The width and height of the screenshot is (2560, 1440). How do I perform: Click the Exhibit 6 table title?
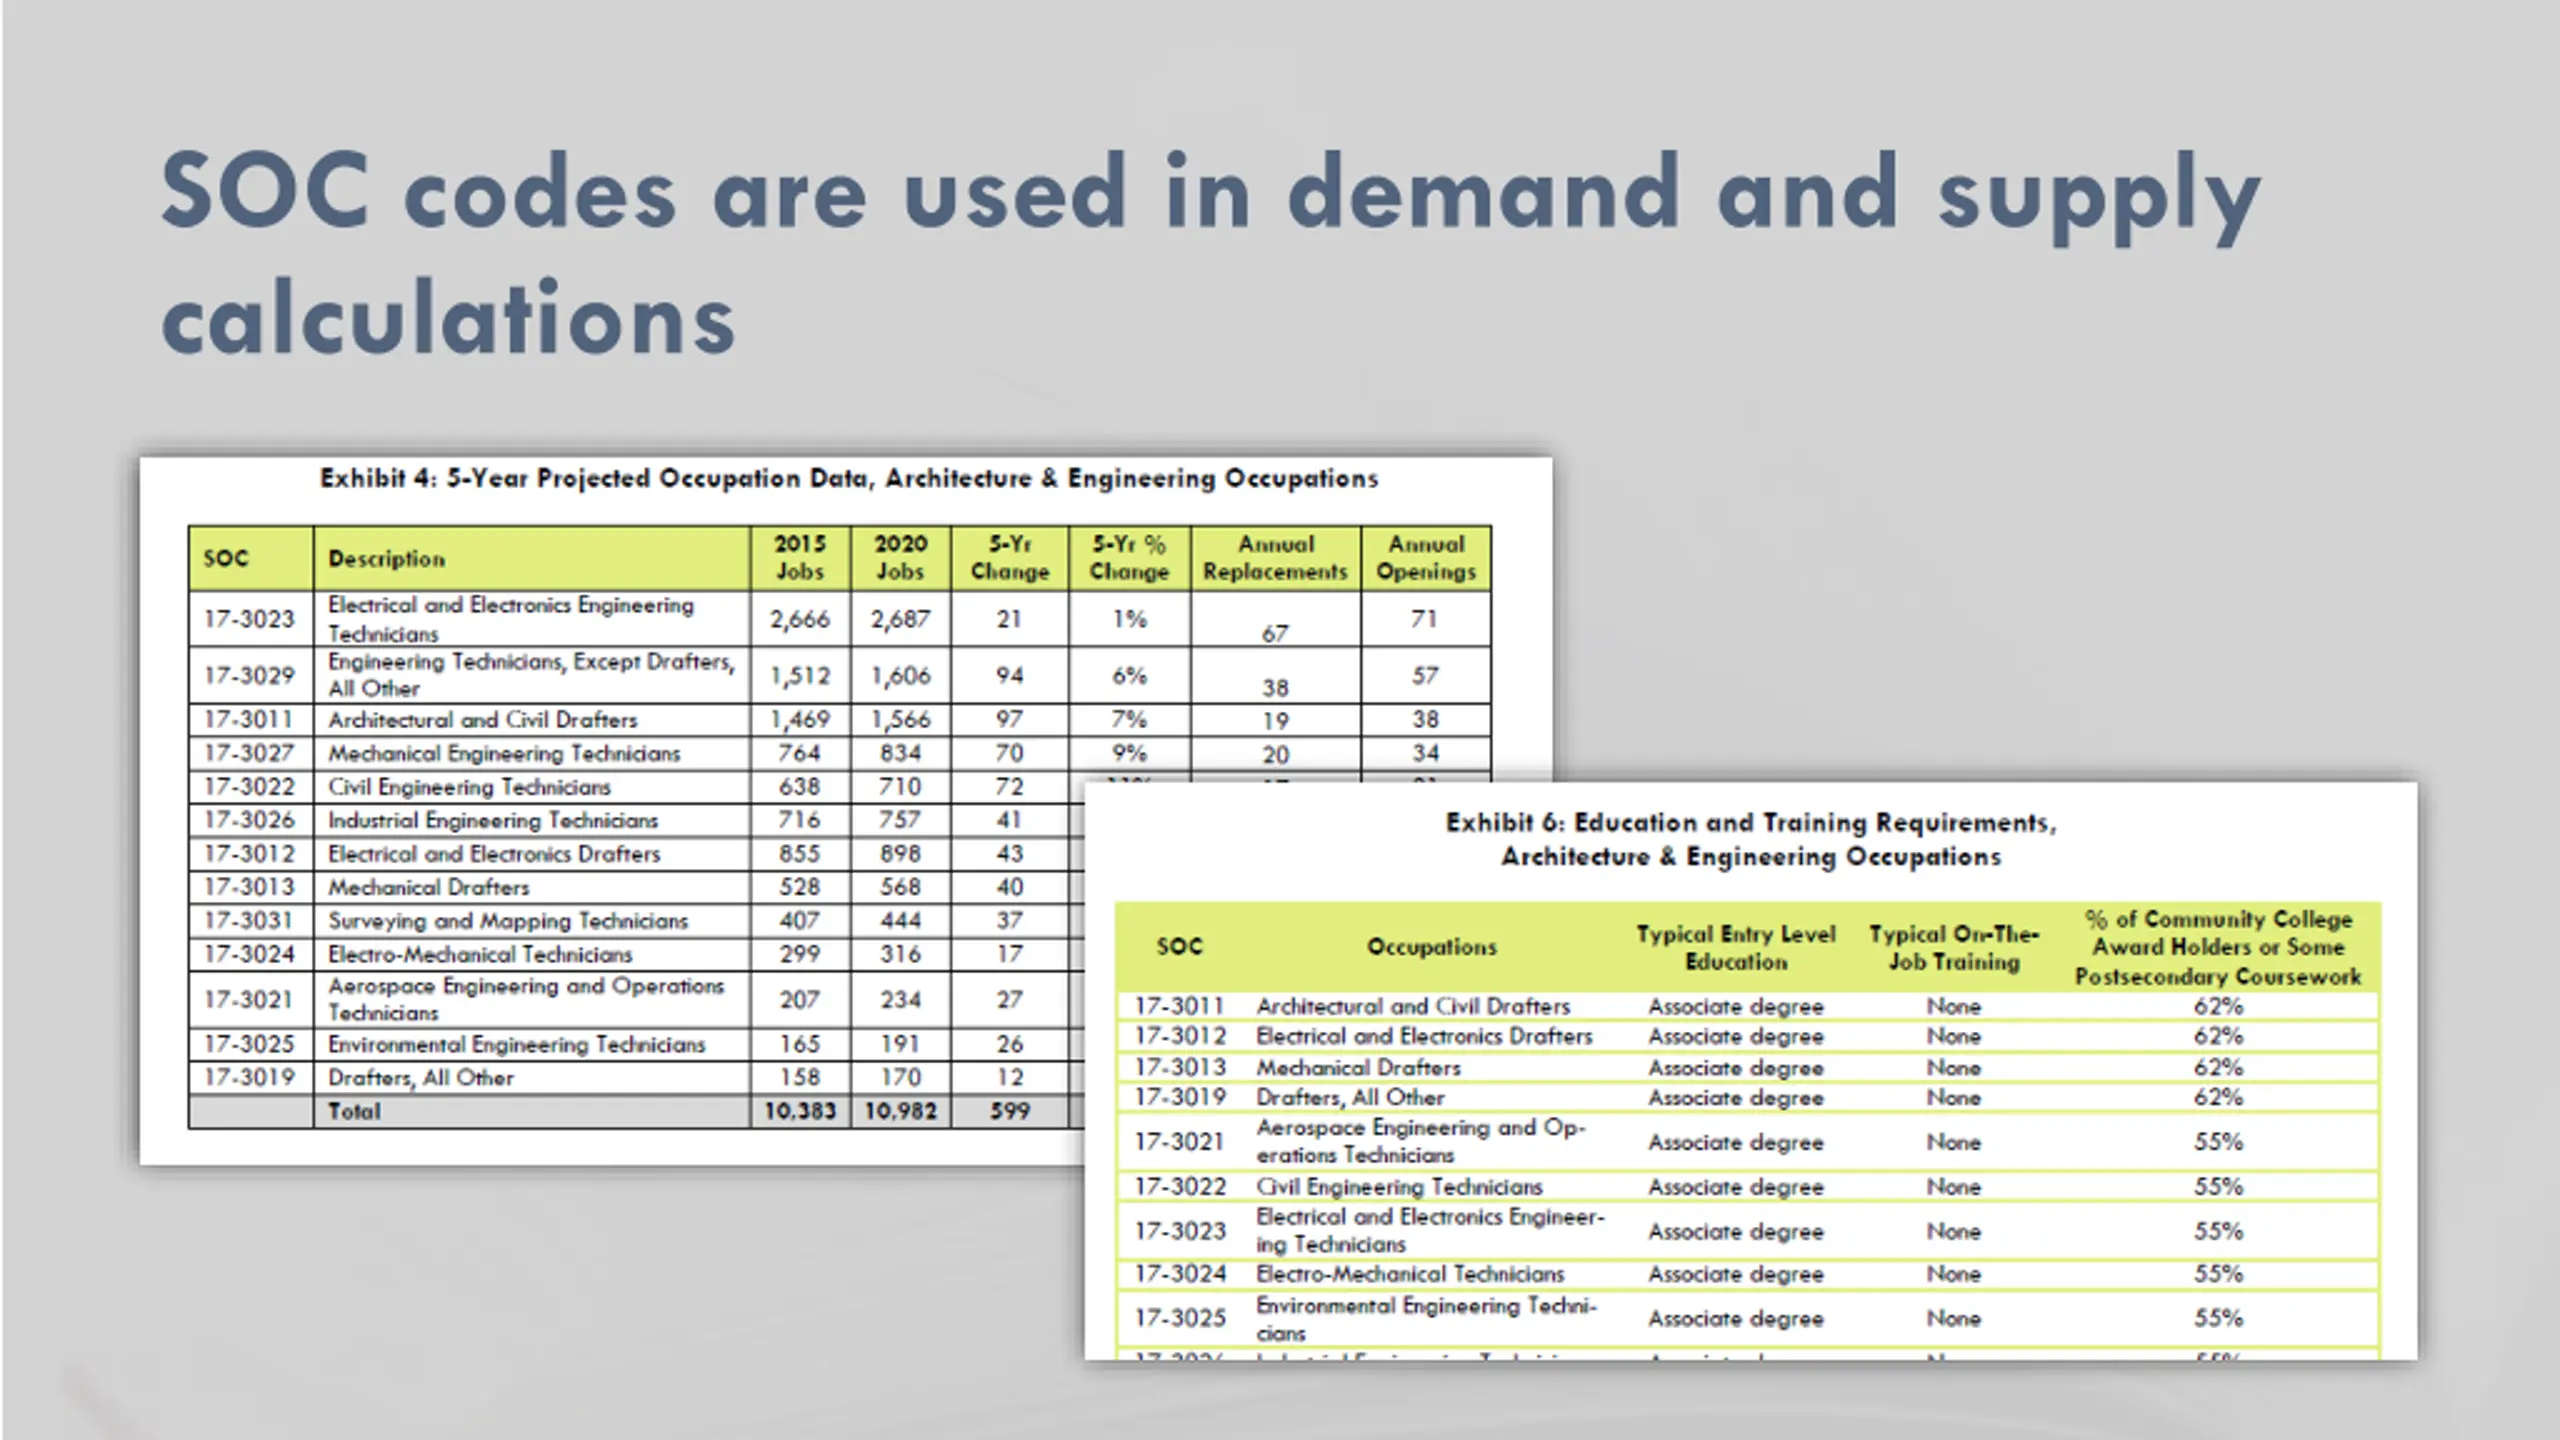(x=1751, y=840)
